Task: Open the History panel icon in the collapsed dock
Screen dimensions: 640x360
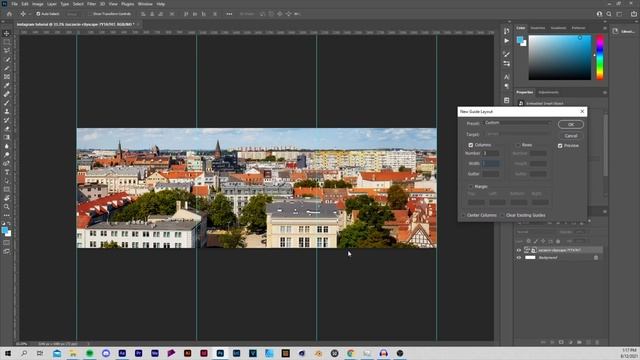Action: pos(507,31)
